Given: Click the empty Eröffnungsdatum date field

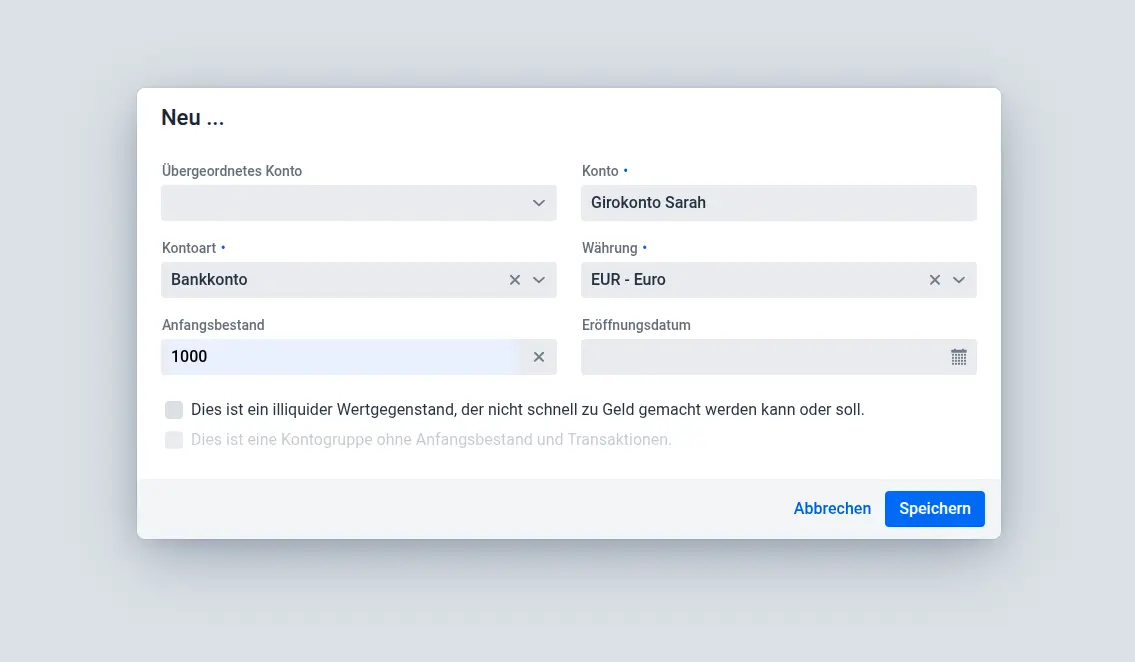Looking at the screenshot, I should coord(760,357).
